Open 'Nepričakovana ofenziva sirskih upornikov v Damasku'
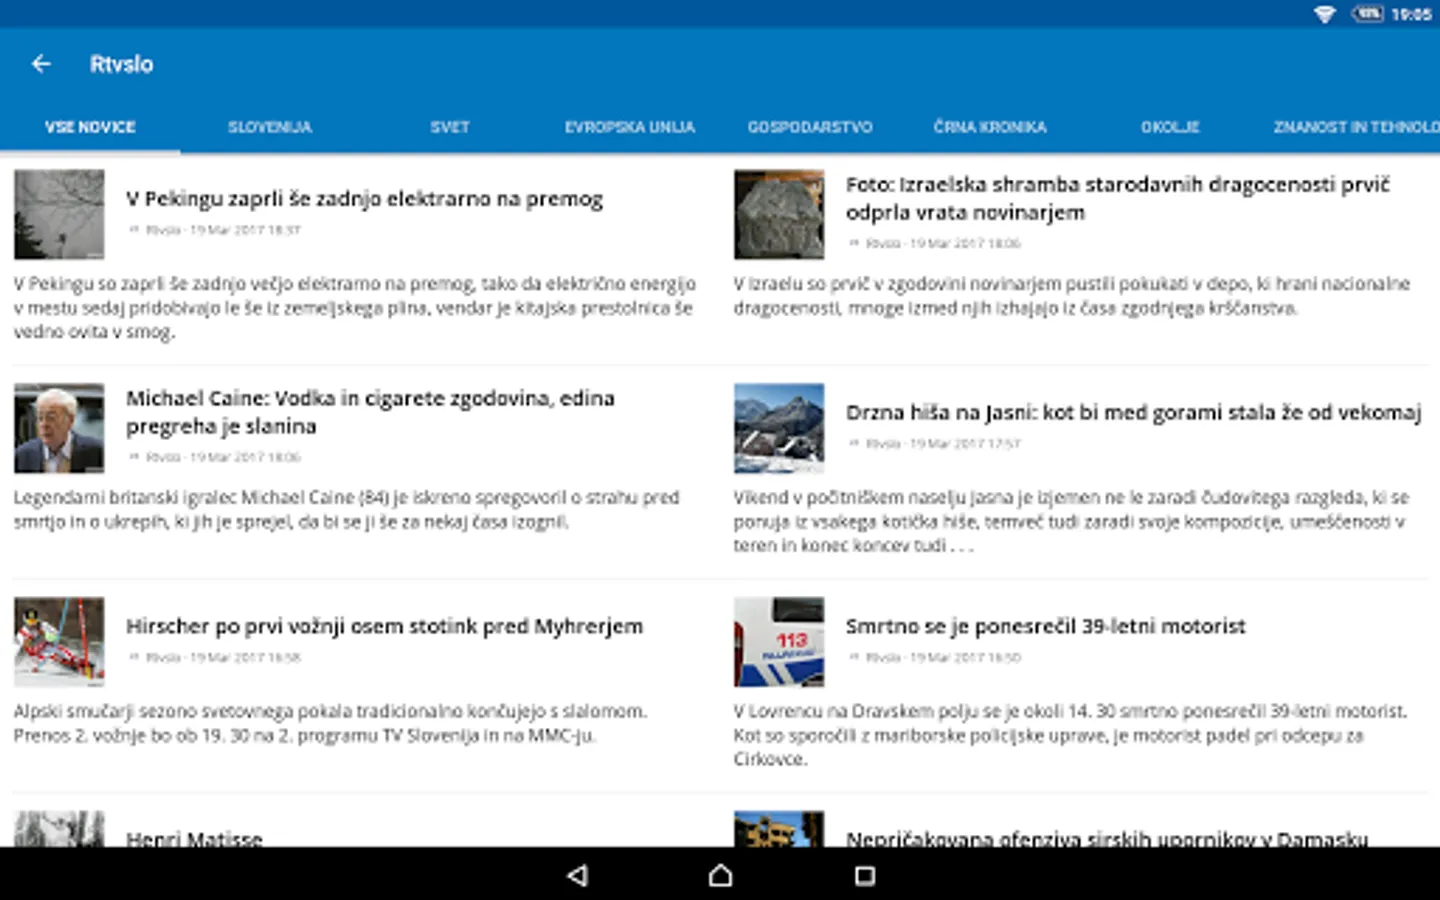Image resolution: width=1440 pixels, height=900 pixels. click(1106, 838)
